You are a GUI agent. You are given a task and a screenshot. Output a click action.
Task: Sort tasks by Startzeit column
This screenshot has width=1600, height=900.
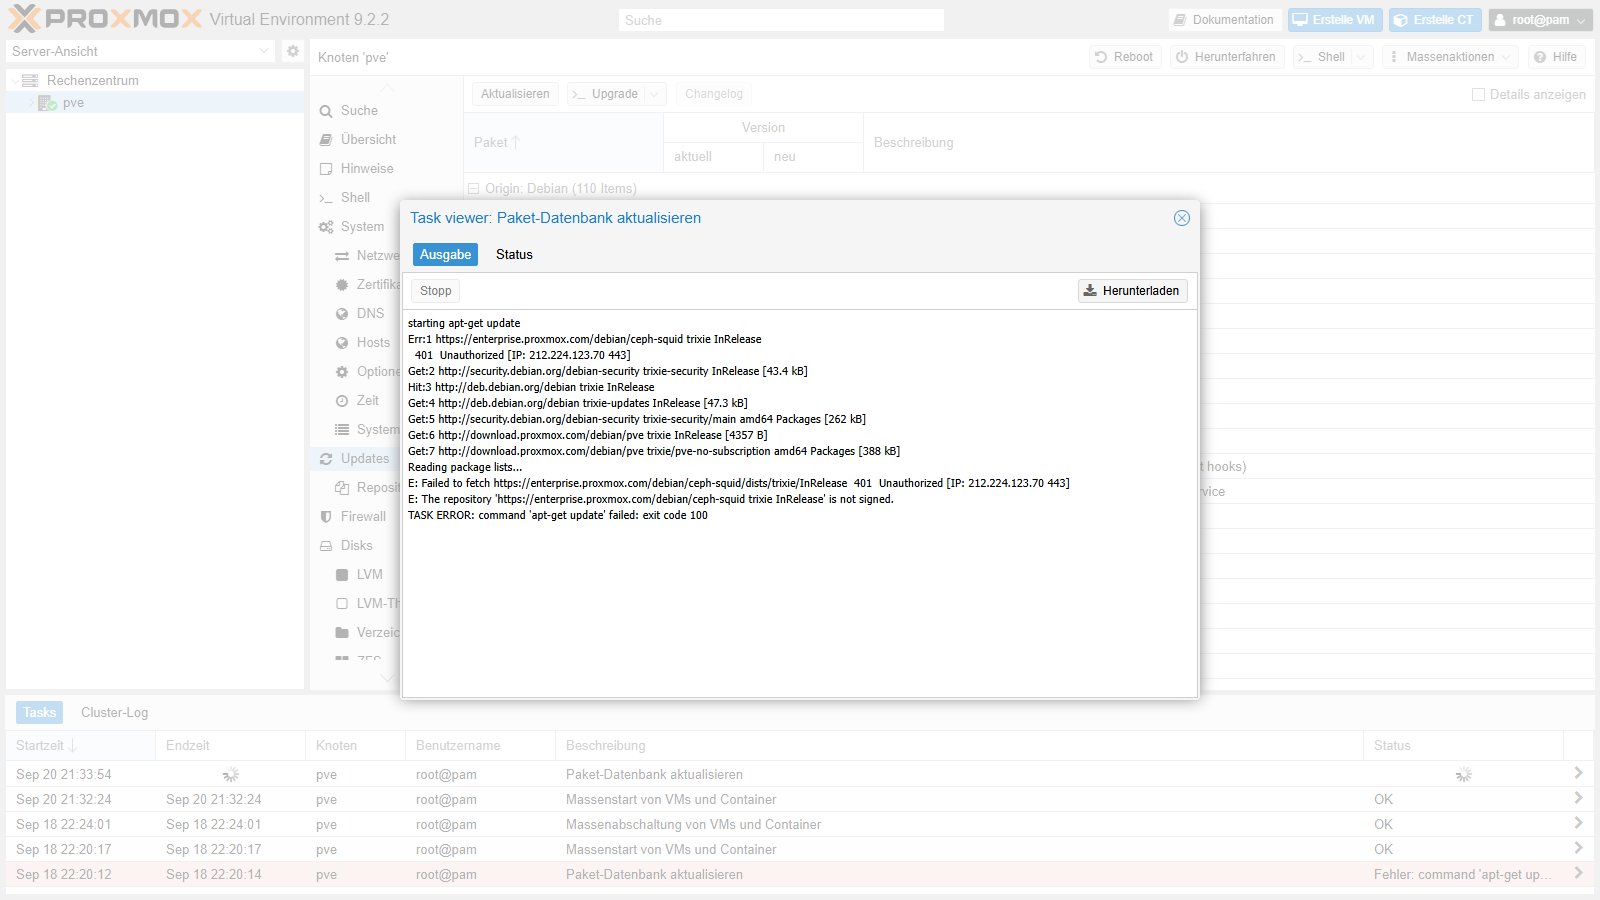[x=80, y=745]
